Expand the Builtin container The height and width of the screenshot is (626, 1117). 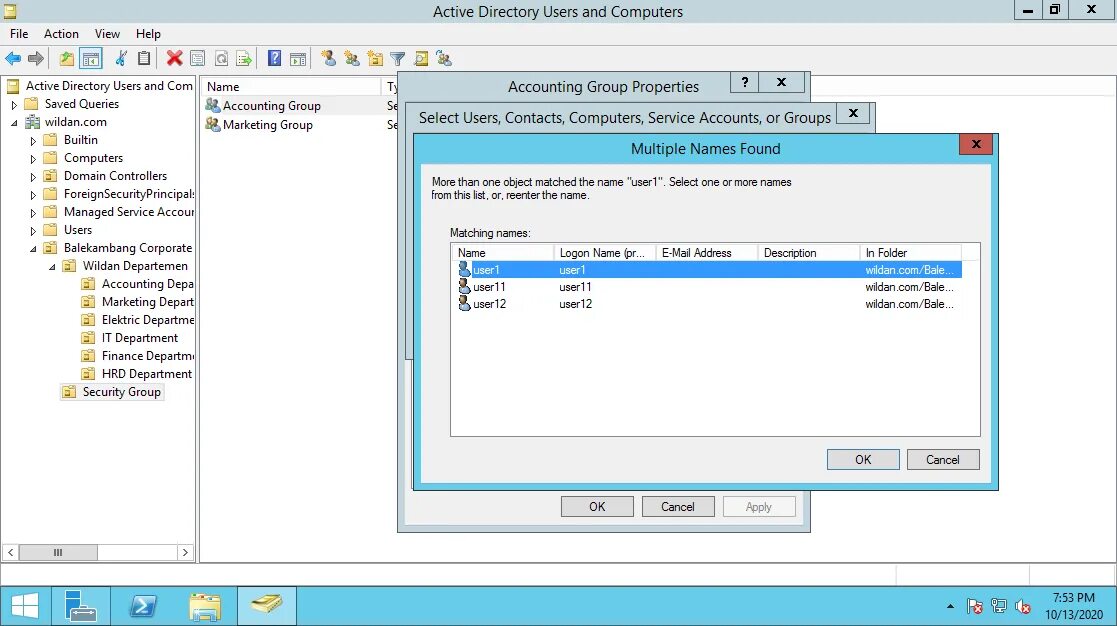coord(33,140)
